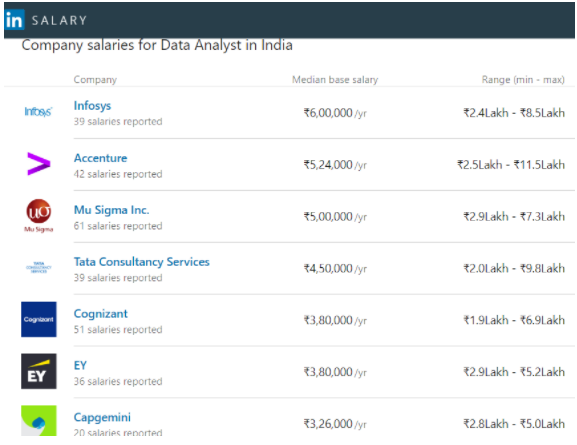The height and width of the screenshot is (445, 577).
Task: Click Capgemini 20 salaries reported text
Action: (118, 432)
